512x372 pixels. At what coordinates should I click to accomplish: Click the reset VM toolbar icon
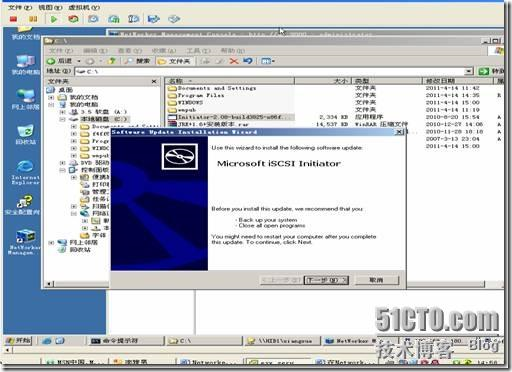click(x=73, y=19)
